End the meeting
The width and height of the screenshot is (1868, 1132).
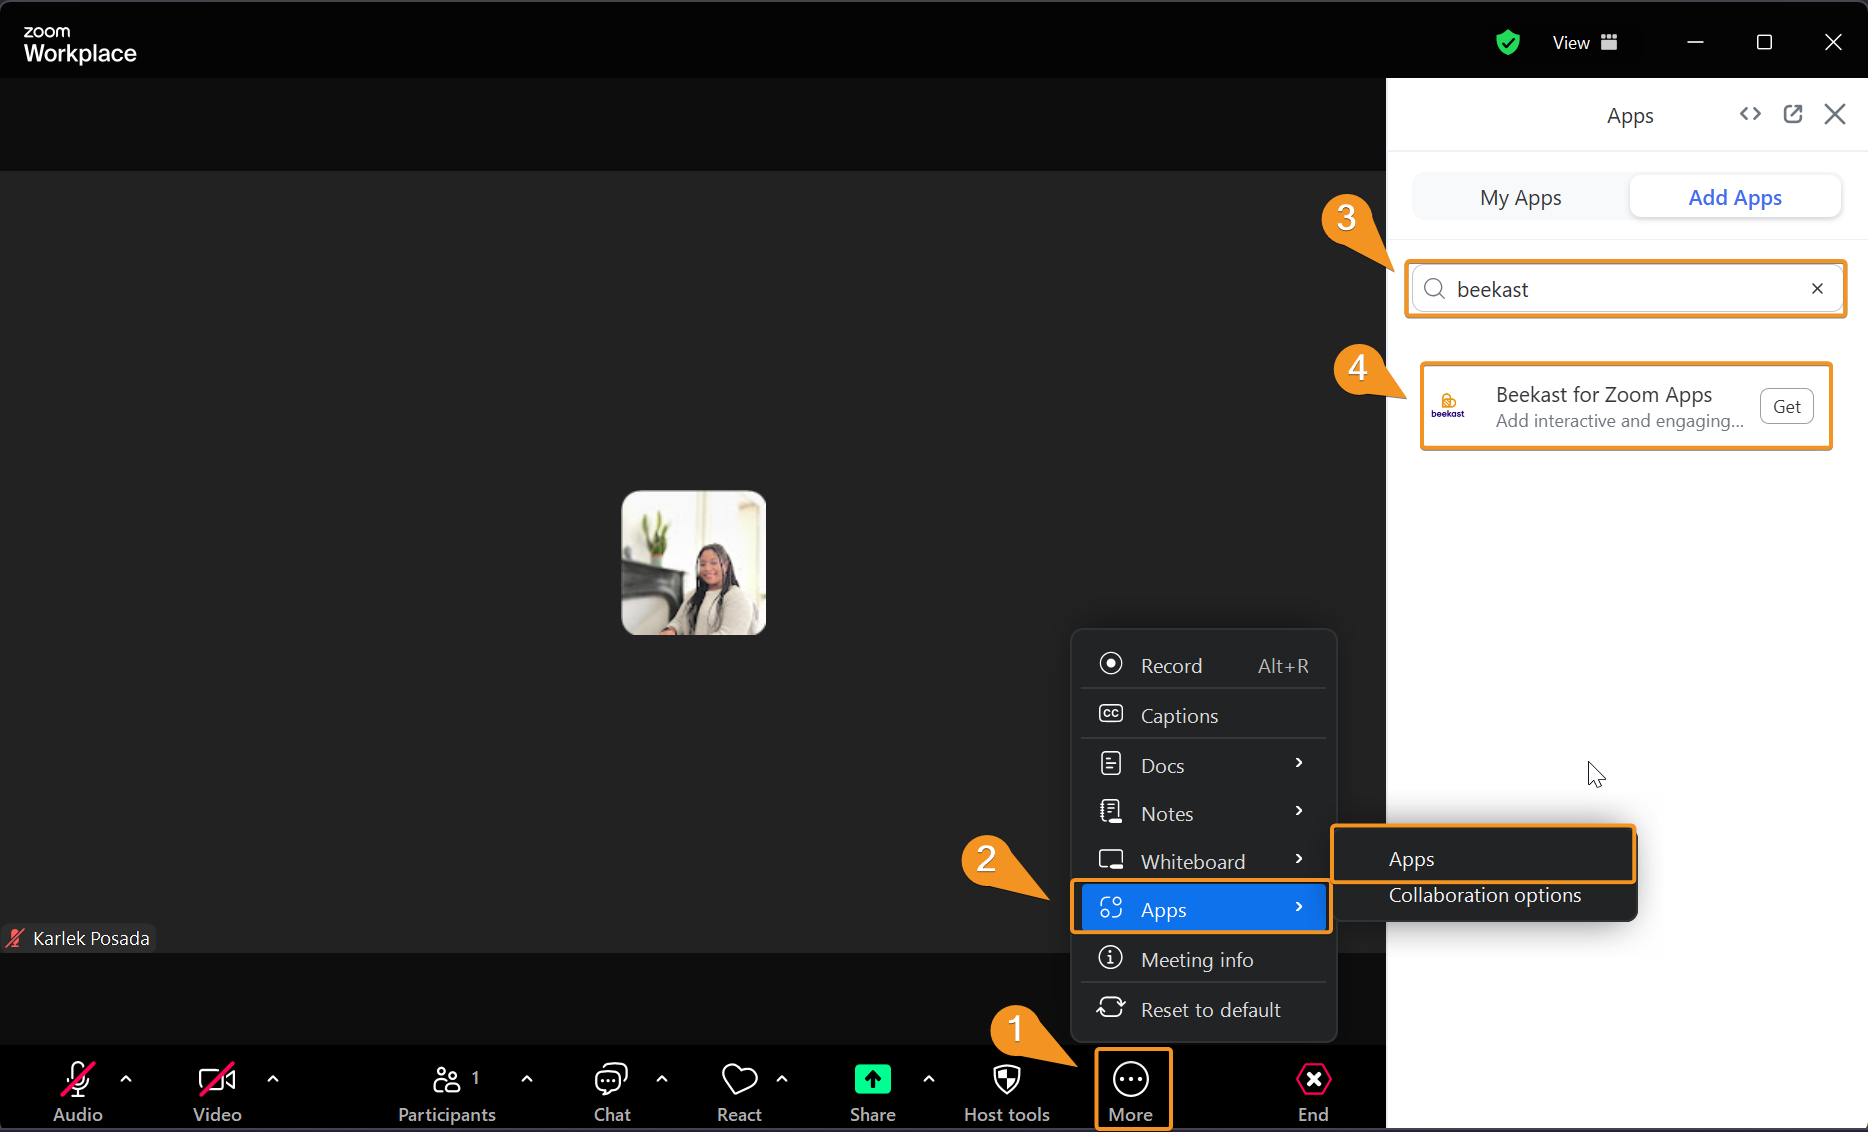(x=1313, y=1092)
